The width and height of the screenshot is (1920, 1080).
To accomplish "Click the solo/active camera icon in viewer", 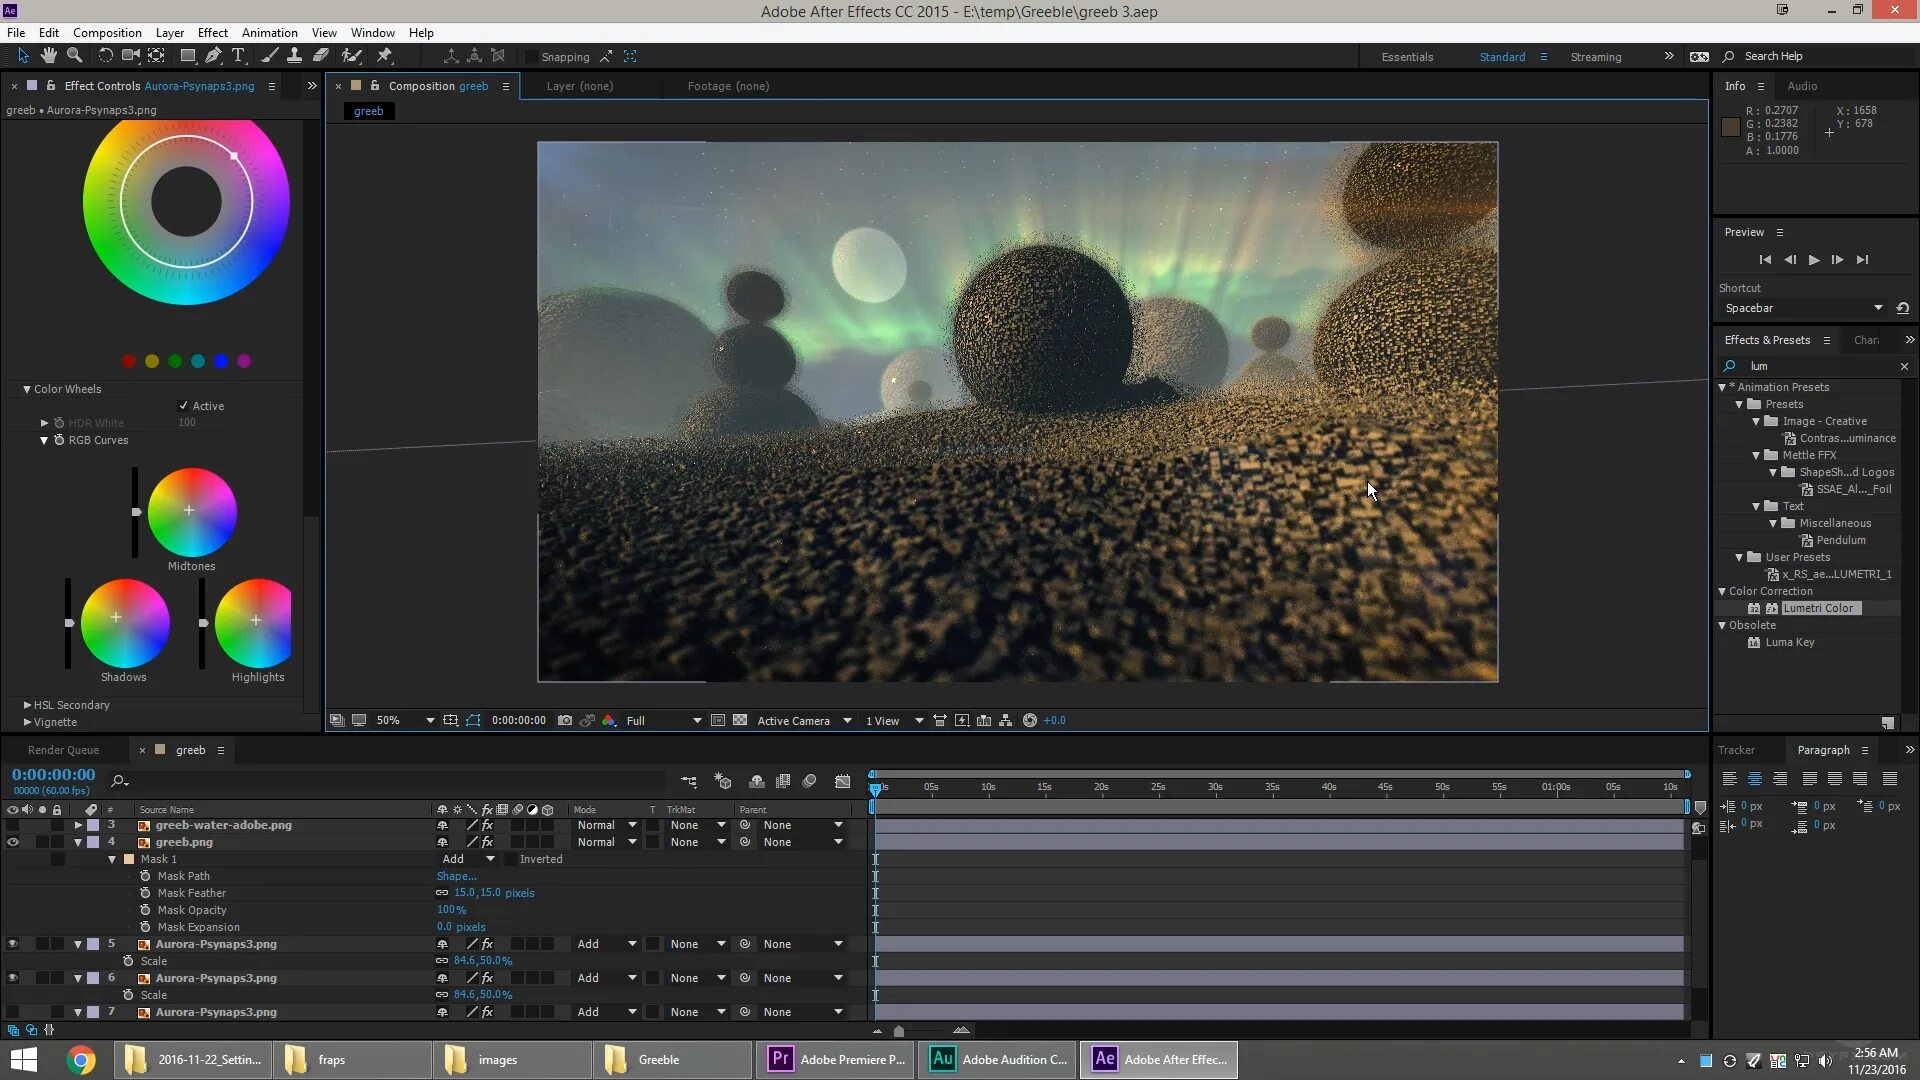I will [793, 720].
